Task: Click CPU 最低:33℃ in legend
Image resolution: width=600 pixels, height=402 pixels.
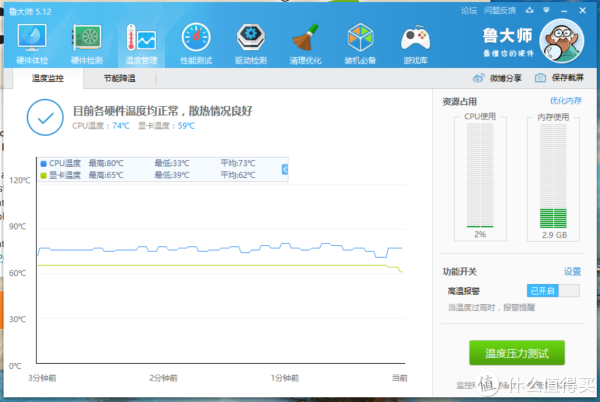Action: 172,163
